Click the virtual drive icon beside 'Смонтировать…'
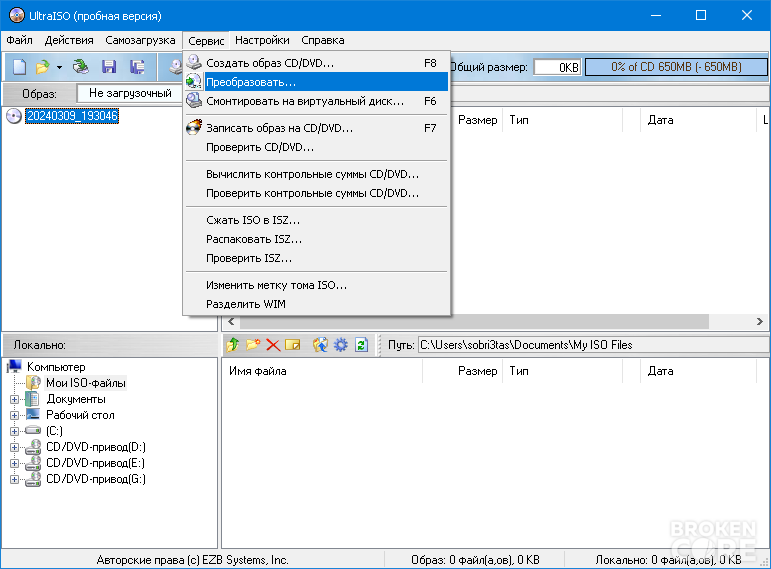771x569 pixels. coord(194,101)
